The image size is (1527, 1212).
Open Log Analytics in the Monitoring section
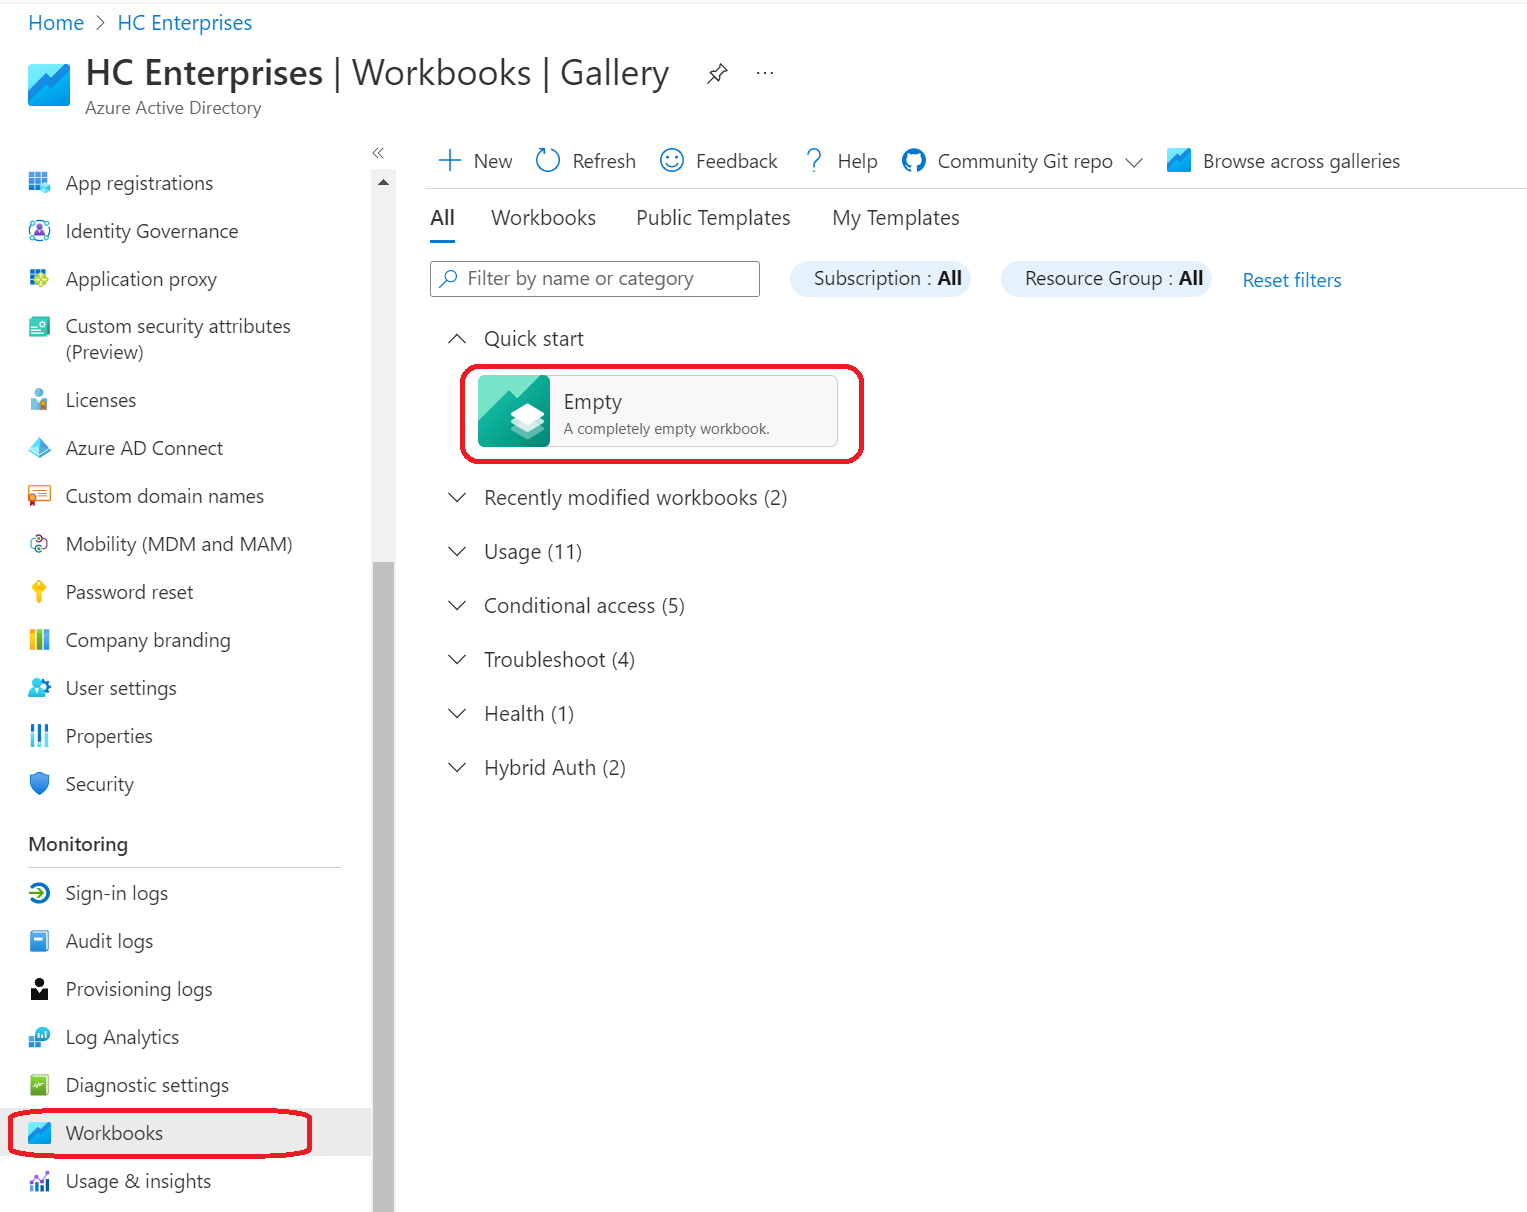tap(122, 1037)
